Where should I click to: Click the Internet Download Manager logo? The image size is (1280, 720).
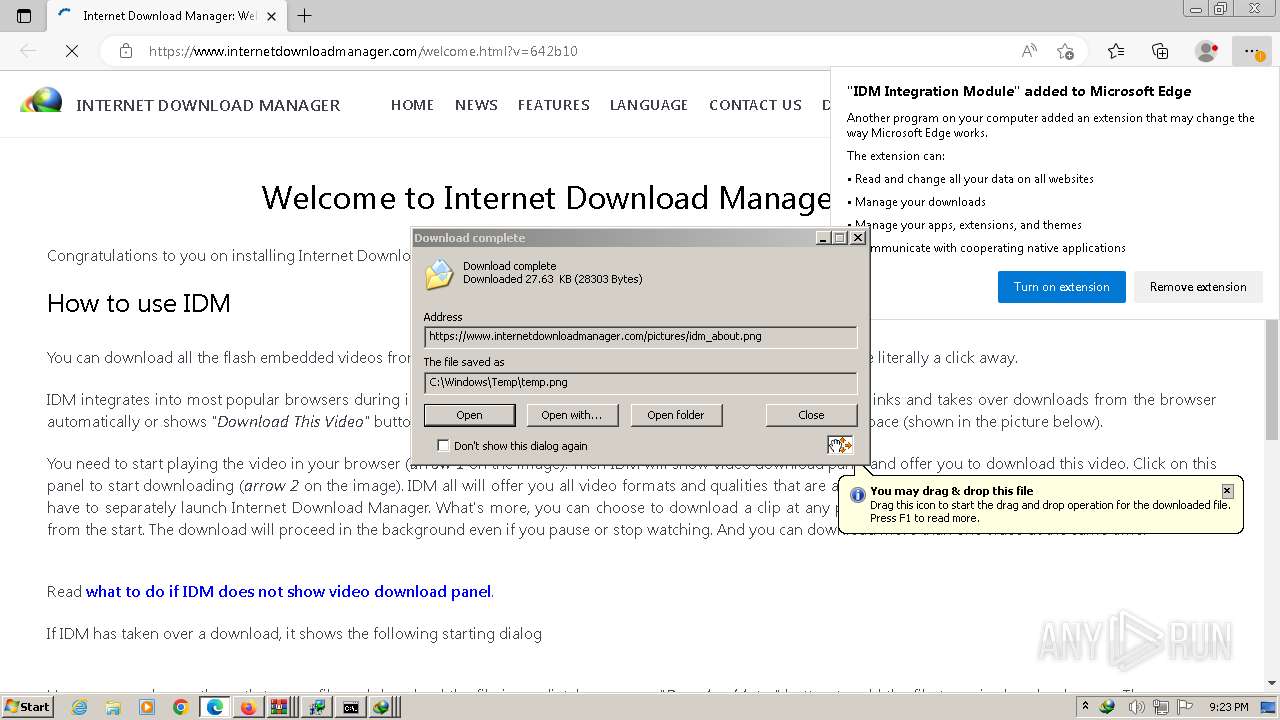tap(41, 102)
